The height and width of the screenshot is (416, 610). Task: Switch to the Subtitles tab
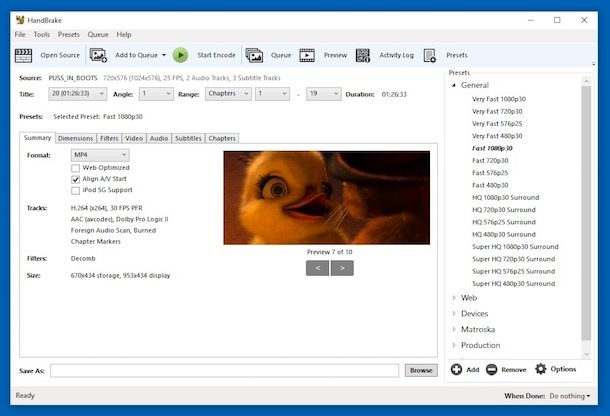pos(188,139)
